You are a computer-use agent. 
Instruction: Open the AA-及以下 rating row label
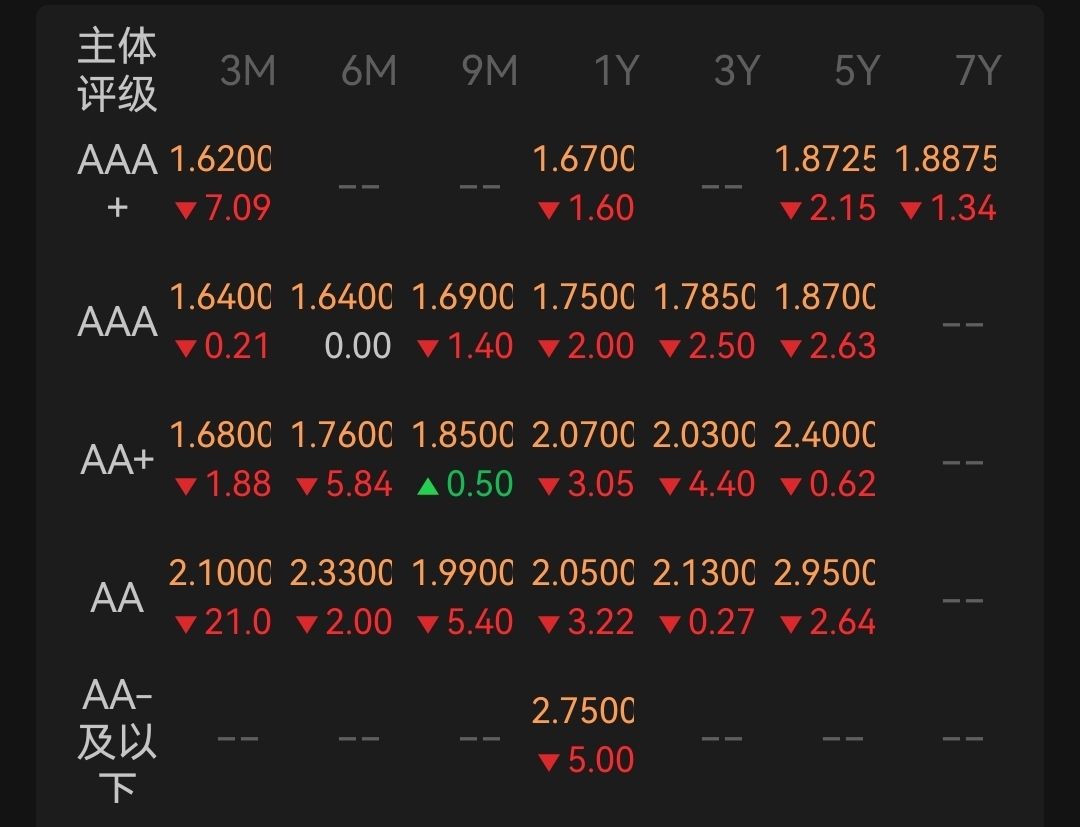[x=117, y=740]
